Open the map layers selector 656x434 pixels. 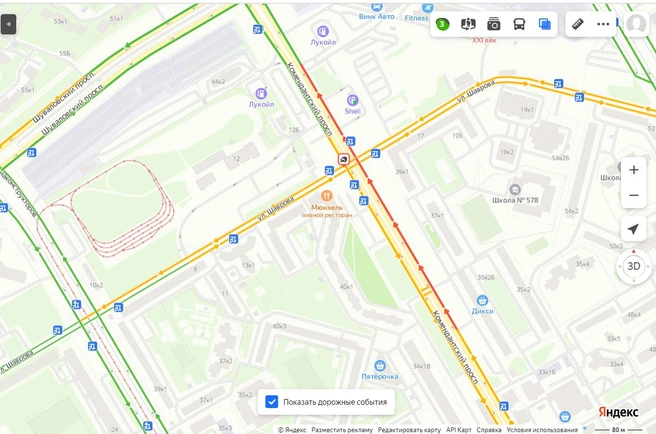click(x=545, y=24)
